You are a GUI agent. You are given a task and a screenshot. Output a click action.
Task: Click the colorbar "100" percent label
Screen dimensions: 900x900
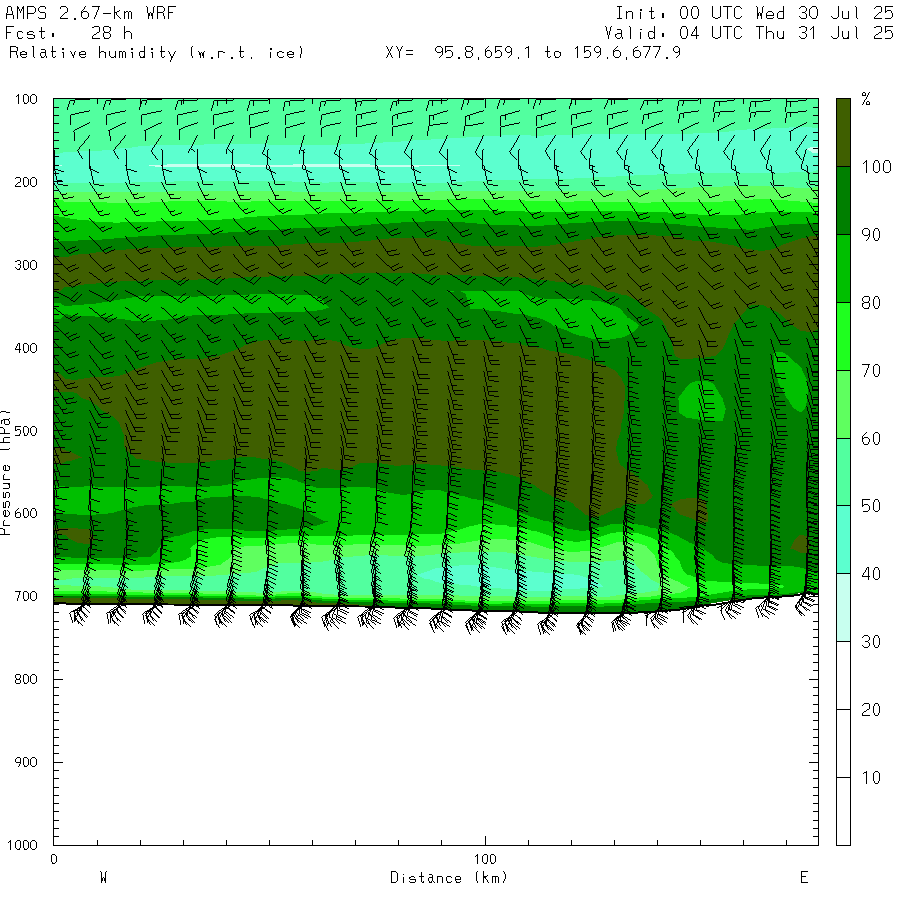coord(876,167)
